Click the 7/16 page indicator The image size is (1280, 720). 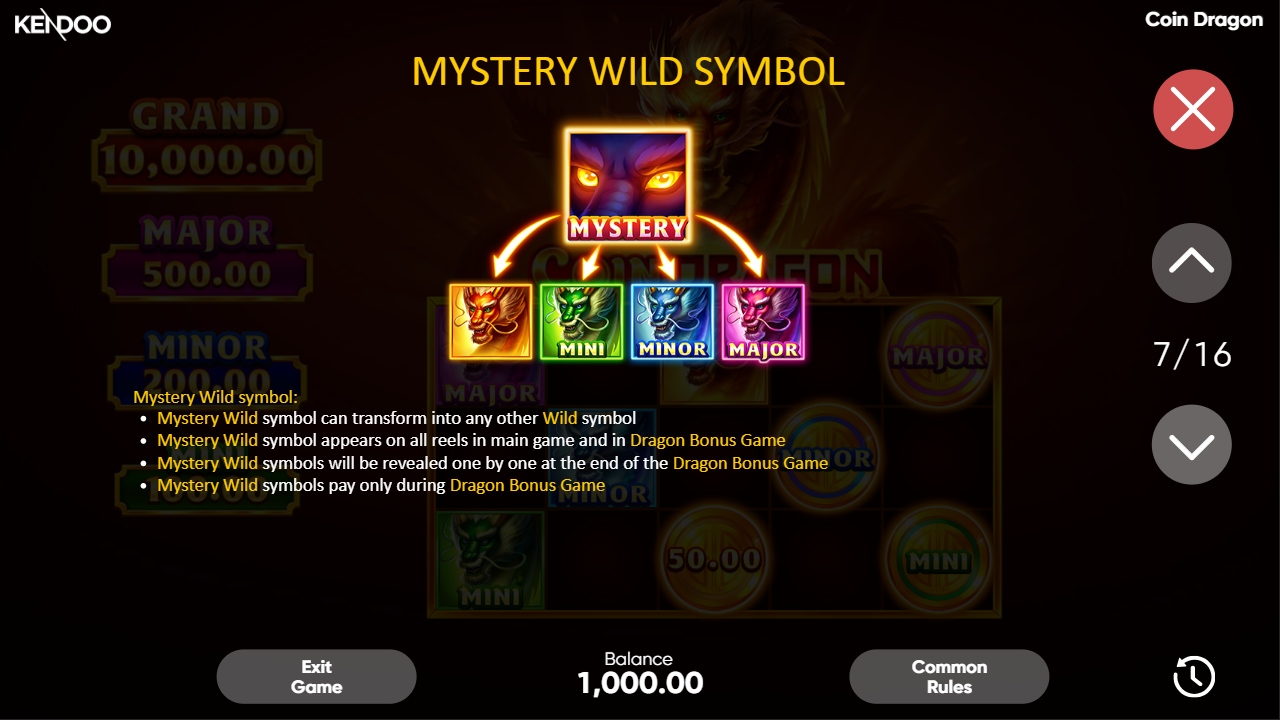click(1192, 354)
